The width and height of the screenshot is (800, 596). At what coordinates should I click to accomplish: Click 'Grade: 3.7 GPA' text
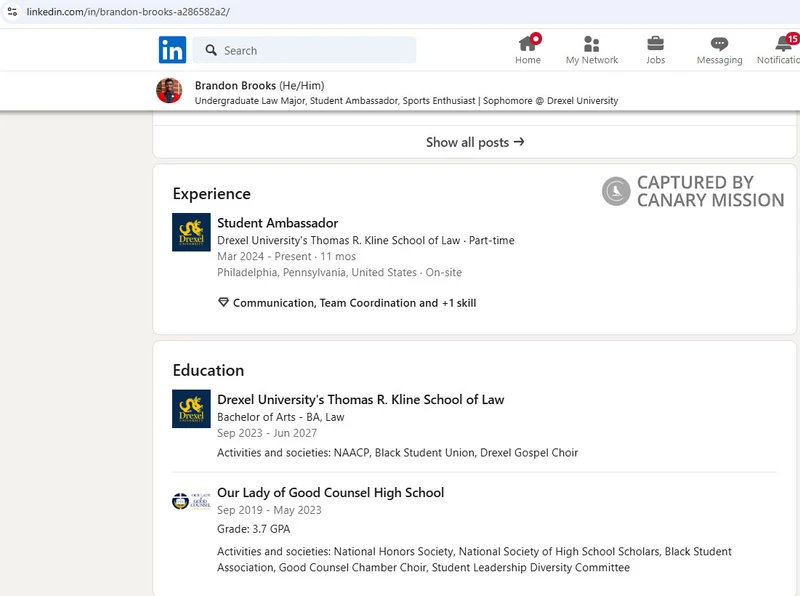(x=254, y=529)
